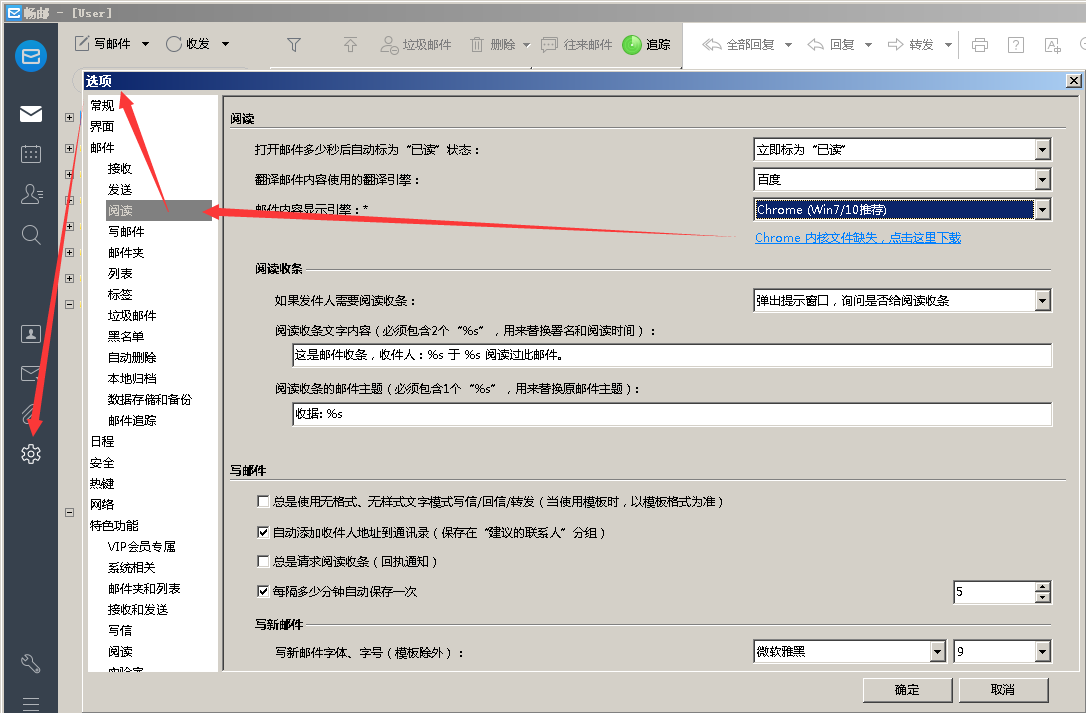Image resolution: width=1086 pixels, height=713 pixels.
Task: Select 写邮件 in the options tree
Action: point(126,231)
